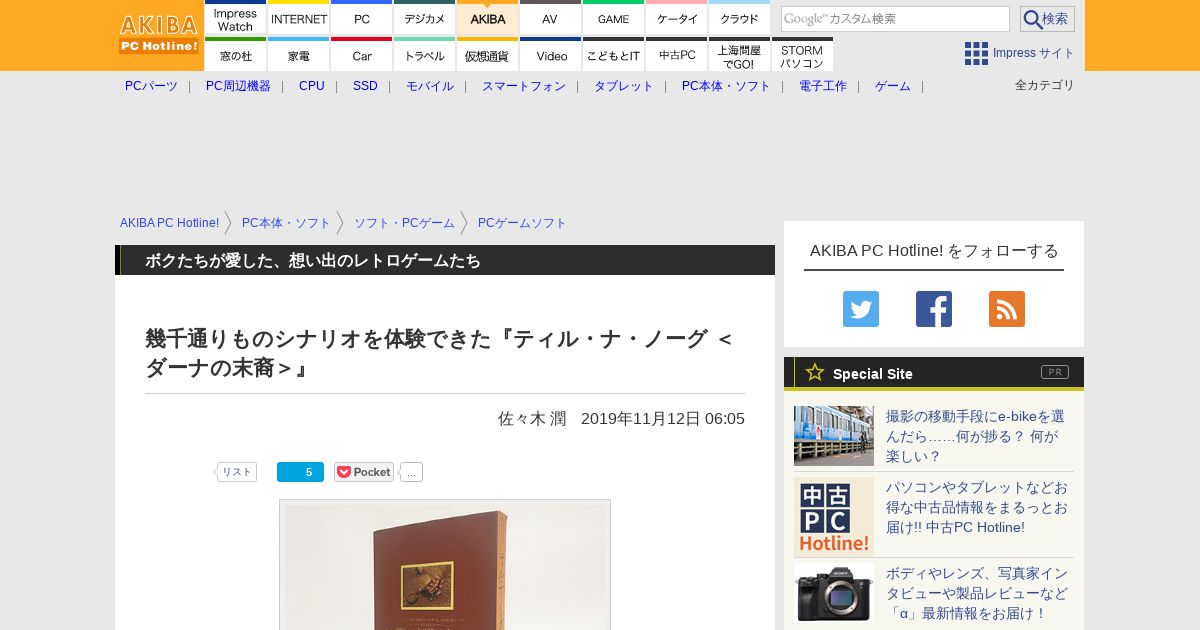Click PCゲームソフト breadcrumb link
This screenshot has width=1200, height=630.
point(522,223)
